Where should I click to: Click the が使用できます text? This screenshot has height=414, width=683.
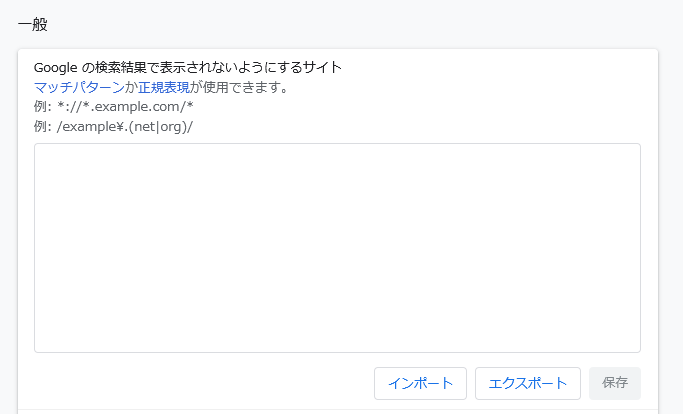240,87
